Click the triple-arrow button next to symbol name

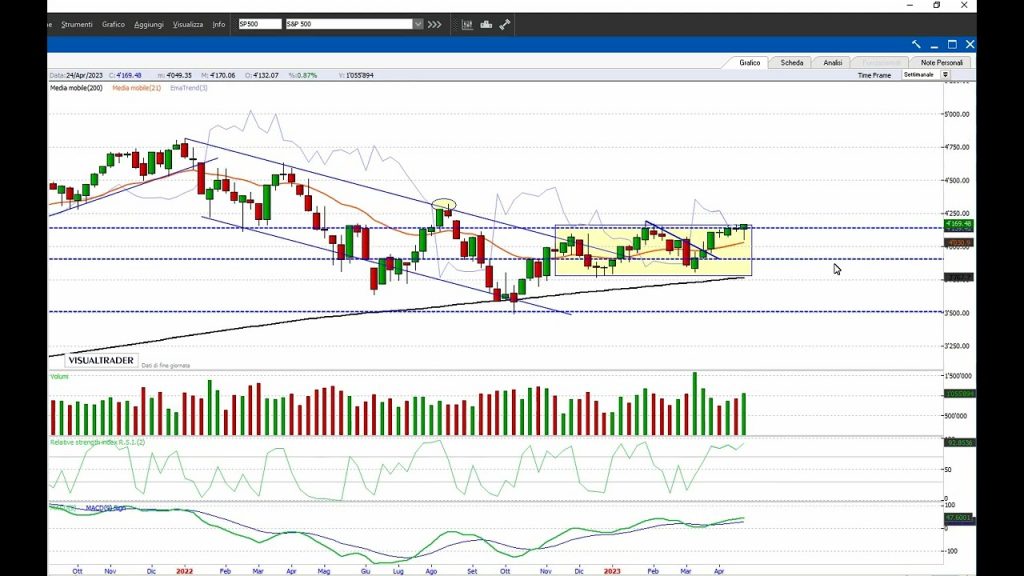point(434,24)
